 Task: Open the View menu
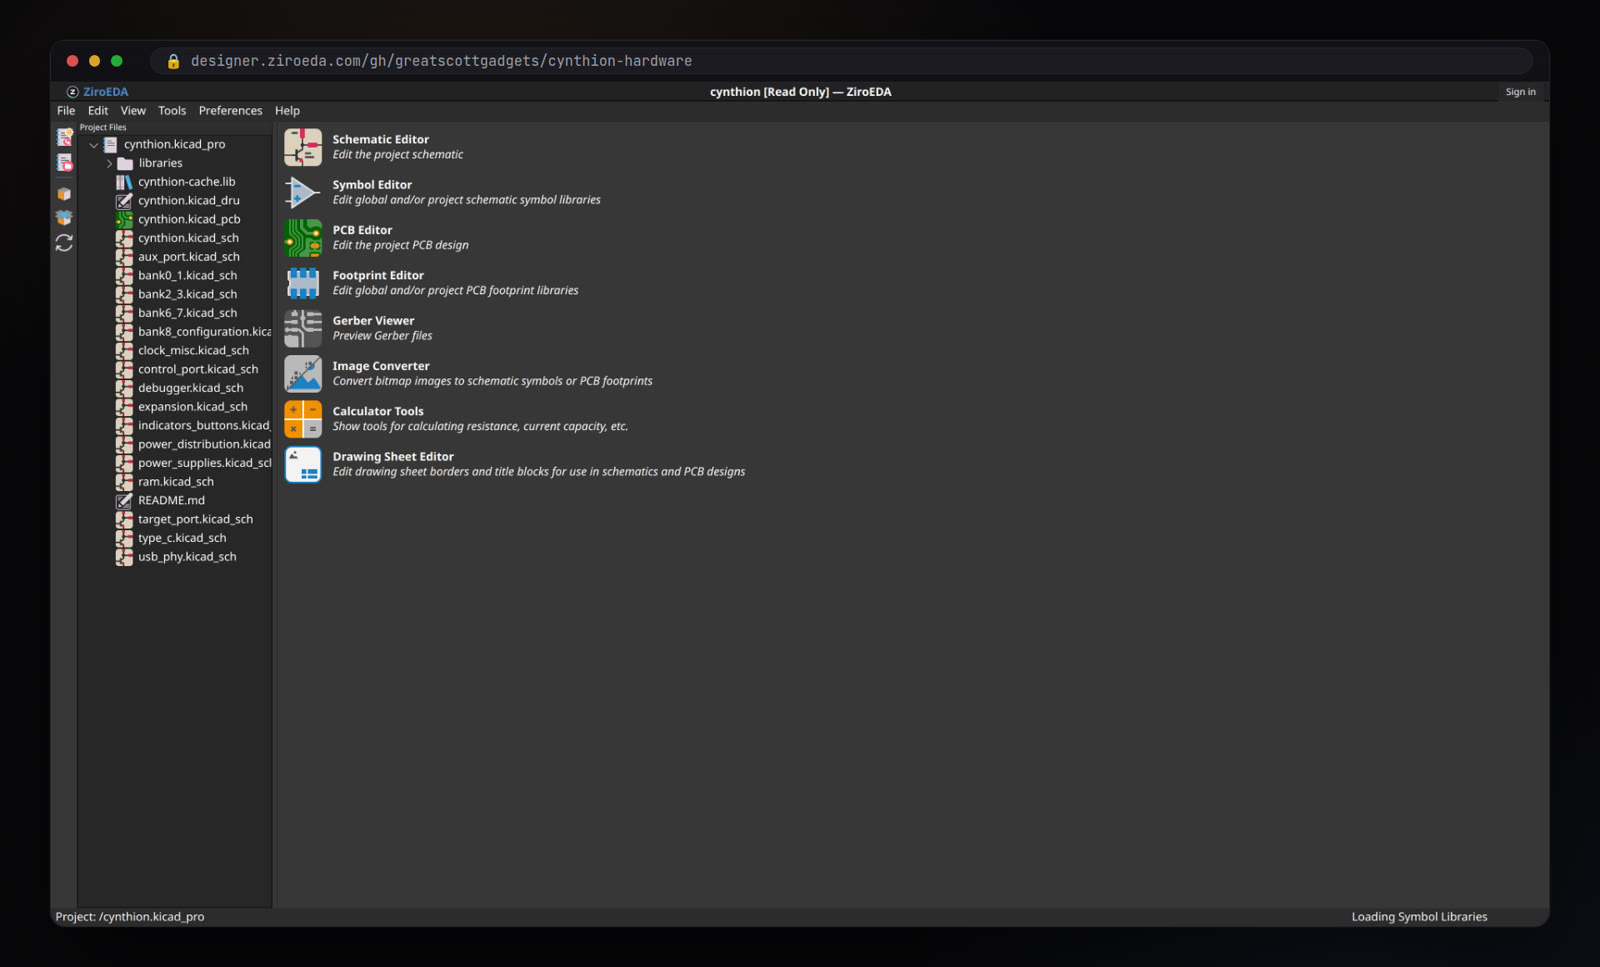(133, 111)
